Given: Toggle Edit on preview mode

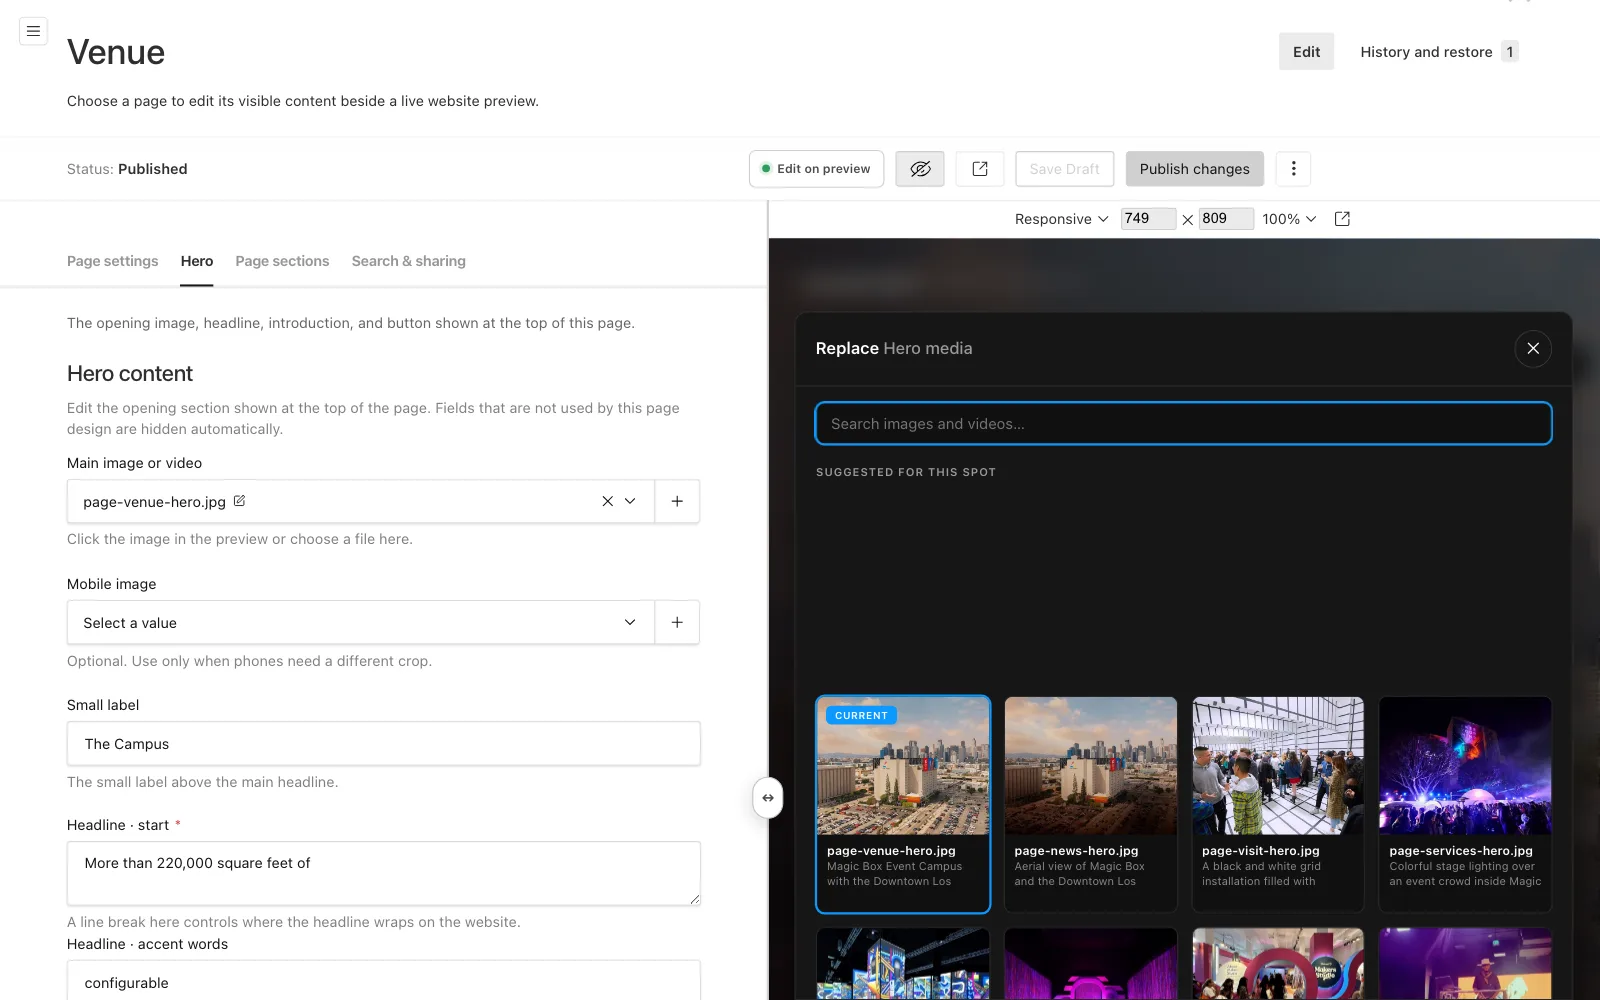Looking at the screenshot, I should pos(816,169).
